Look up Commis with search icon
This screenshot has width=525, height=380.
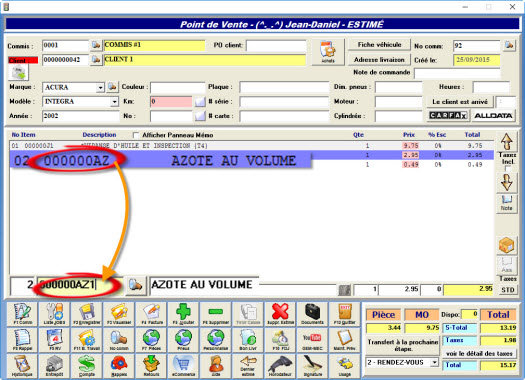coord(96,45)
